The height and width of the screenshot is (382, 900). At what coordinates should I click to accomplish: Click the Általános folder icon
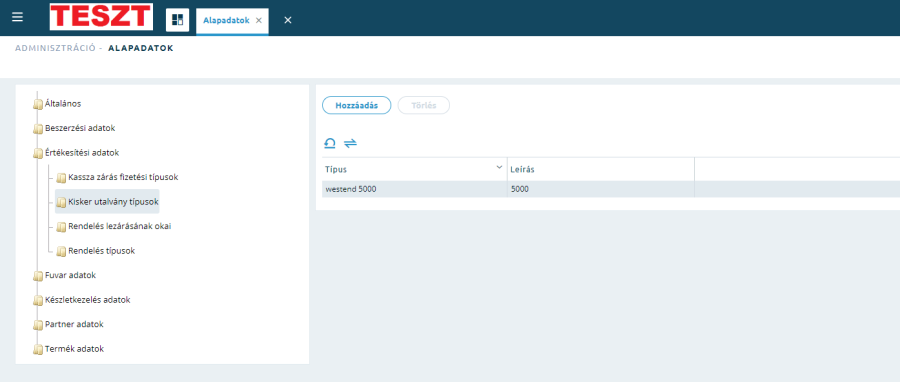click(38, 104)
